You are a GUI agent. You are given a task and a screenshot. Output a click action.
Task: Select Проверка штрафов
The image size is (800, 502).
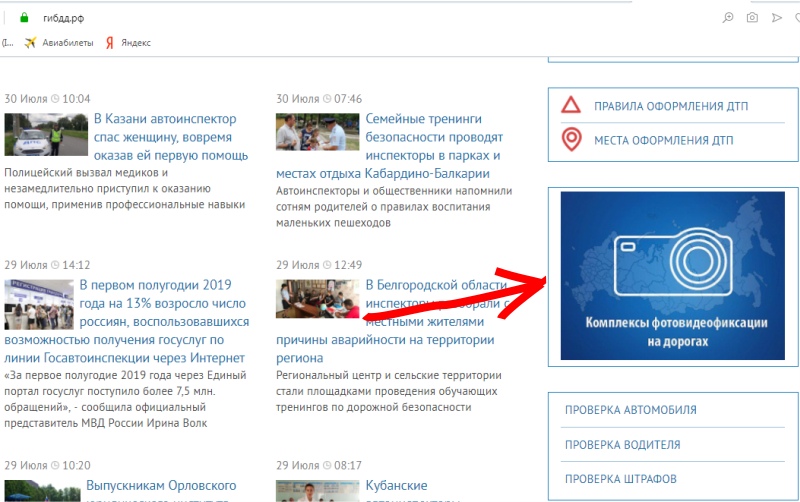pos(620,479)
